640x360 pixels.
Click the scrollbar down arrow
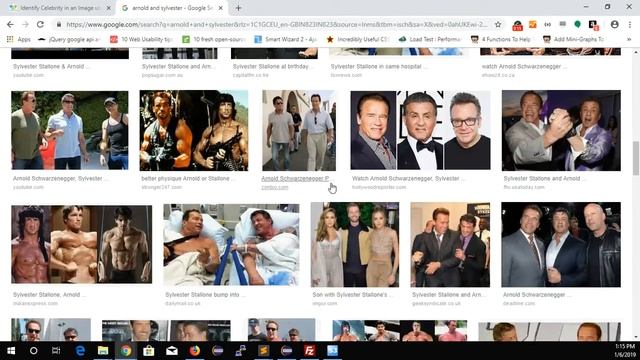pyautogui.click(x=636, y=337)
